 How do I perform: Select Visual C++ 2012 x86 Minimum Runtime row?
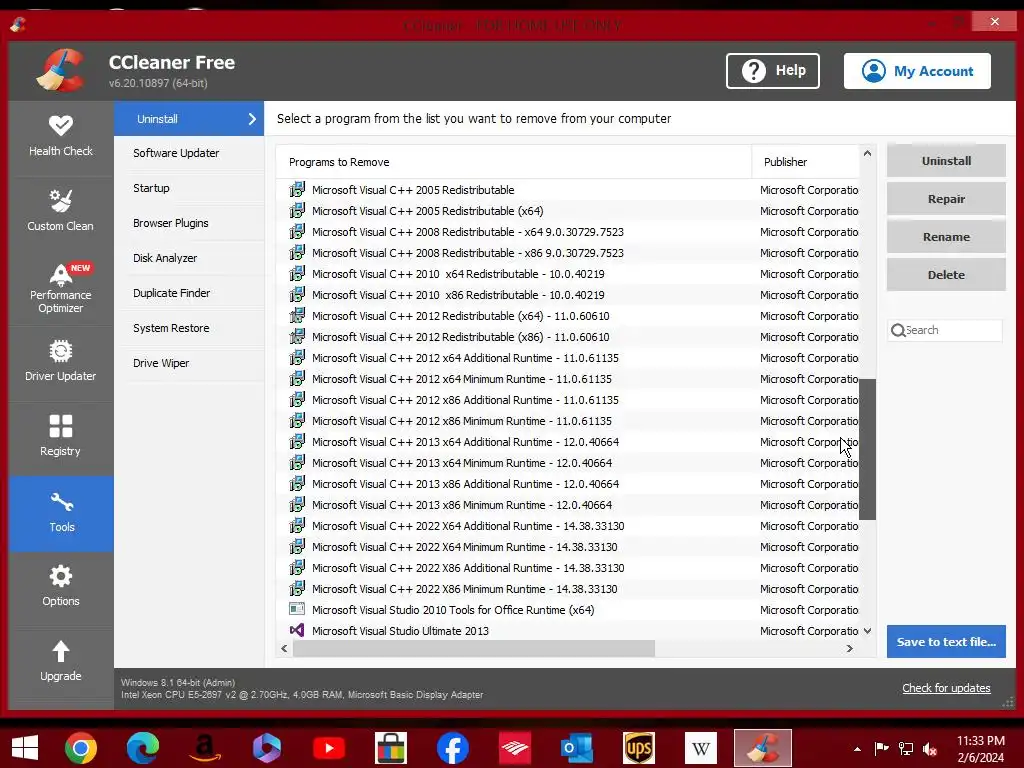(568, 421)
